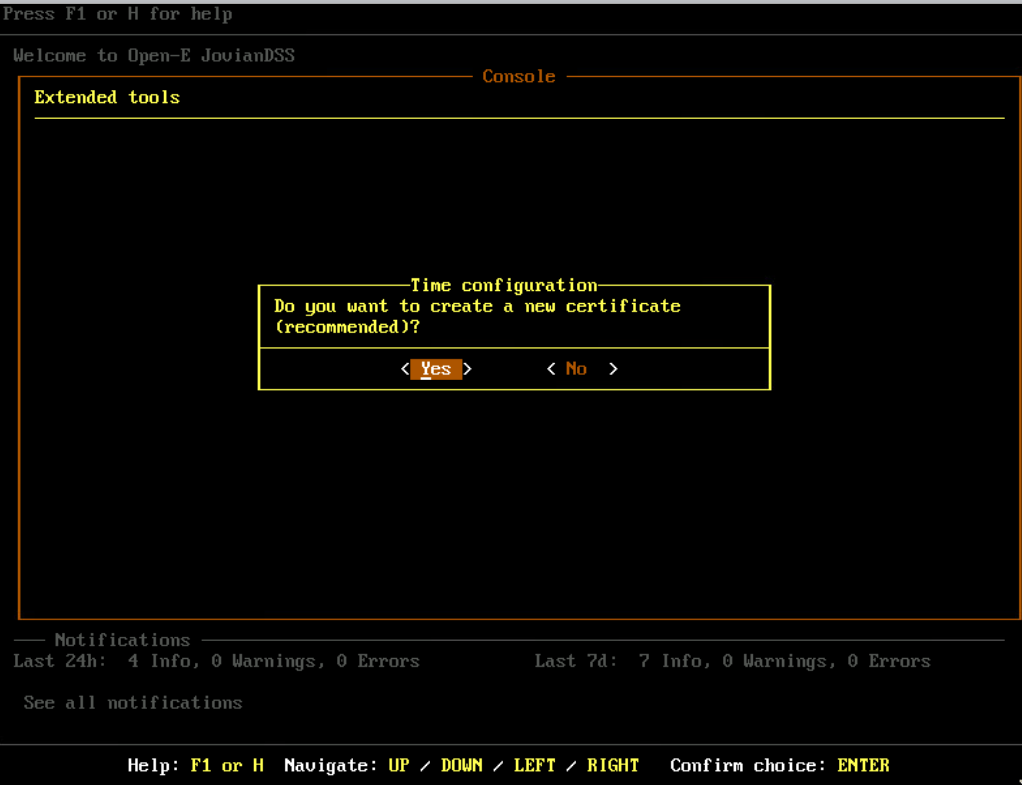
Task: Click the Last 7d notification summary
Action: click(732, 661)
